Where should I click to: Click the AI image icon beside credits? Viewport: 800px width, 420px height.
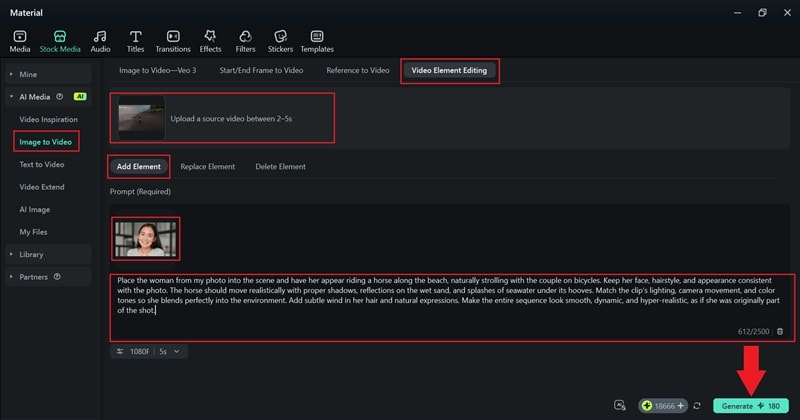click(x=620, y=405)
